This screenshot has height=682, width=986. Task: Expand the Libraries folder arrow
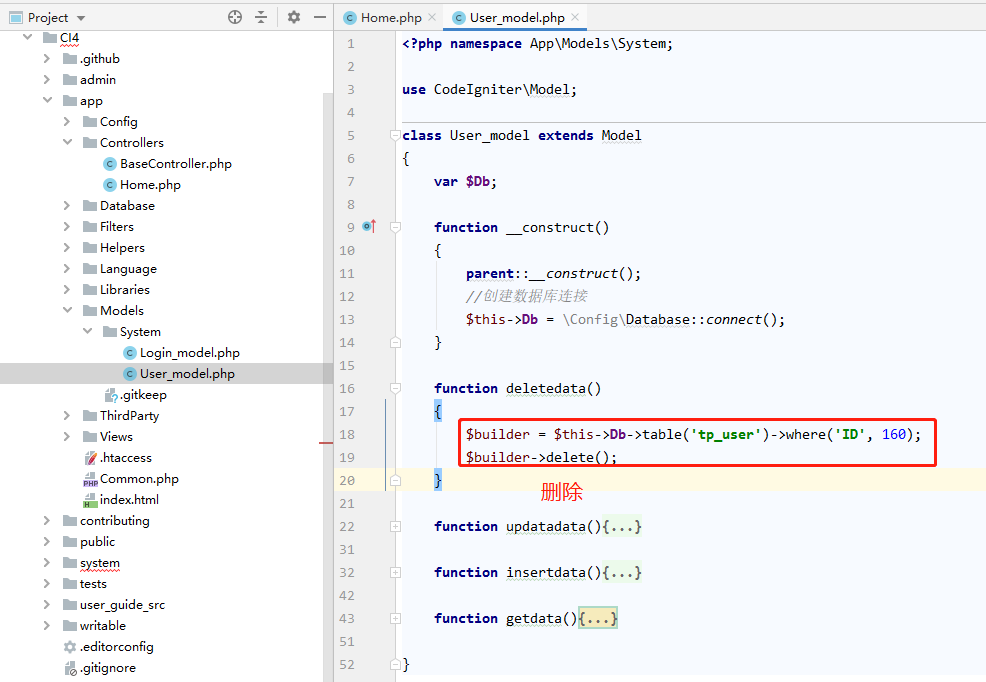67,289
